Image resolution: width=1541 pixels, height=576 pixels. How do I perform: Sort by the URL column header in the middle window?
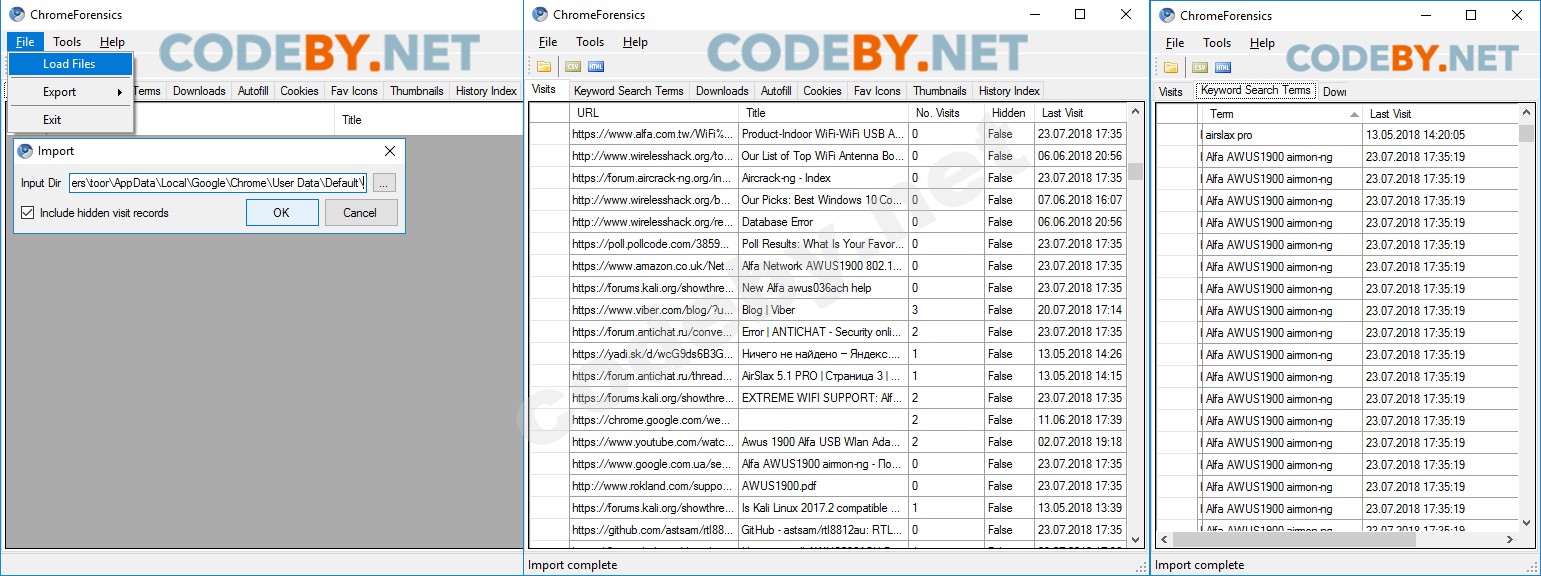click(x=653, y=112)
